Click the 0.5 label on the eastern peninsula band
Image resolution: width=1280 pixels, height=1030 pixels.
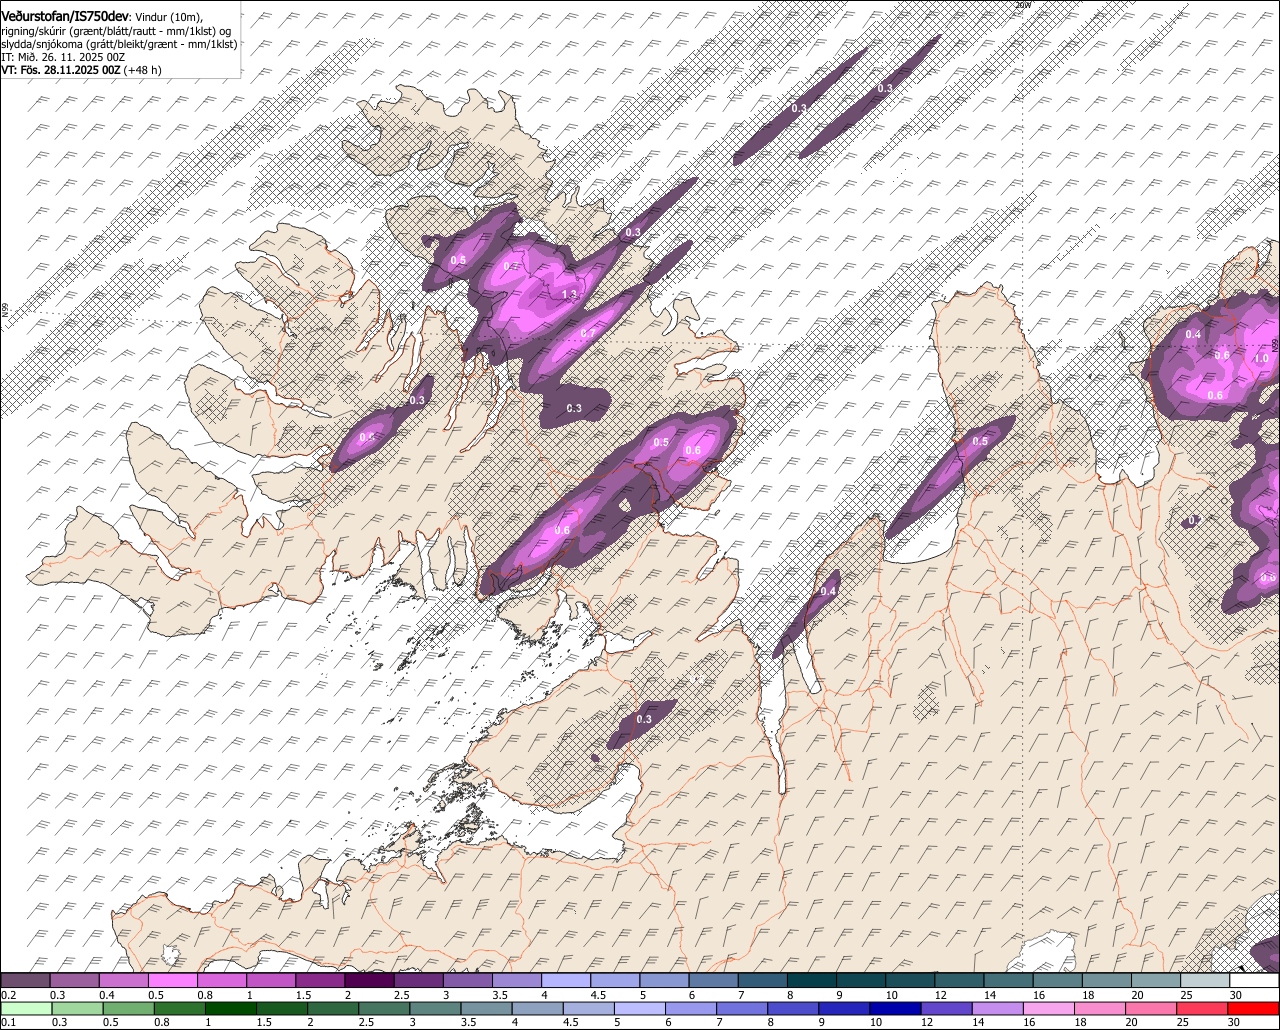[980, 442]
